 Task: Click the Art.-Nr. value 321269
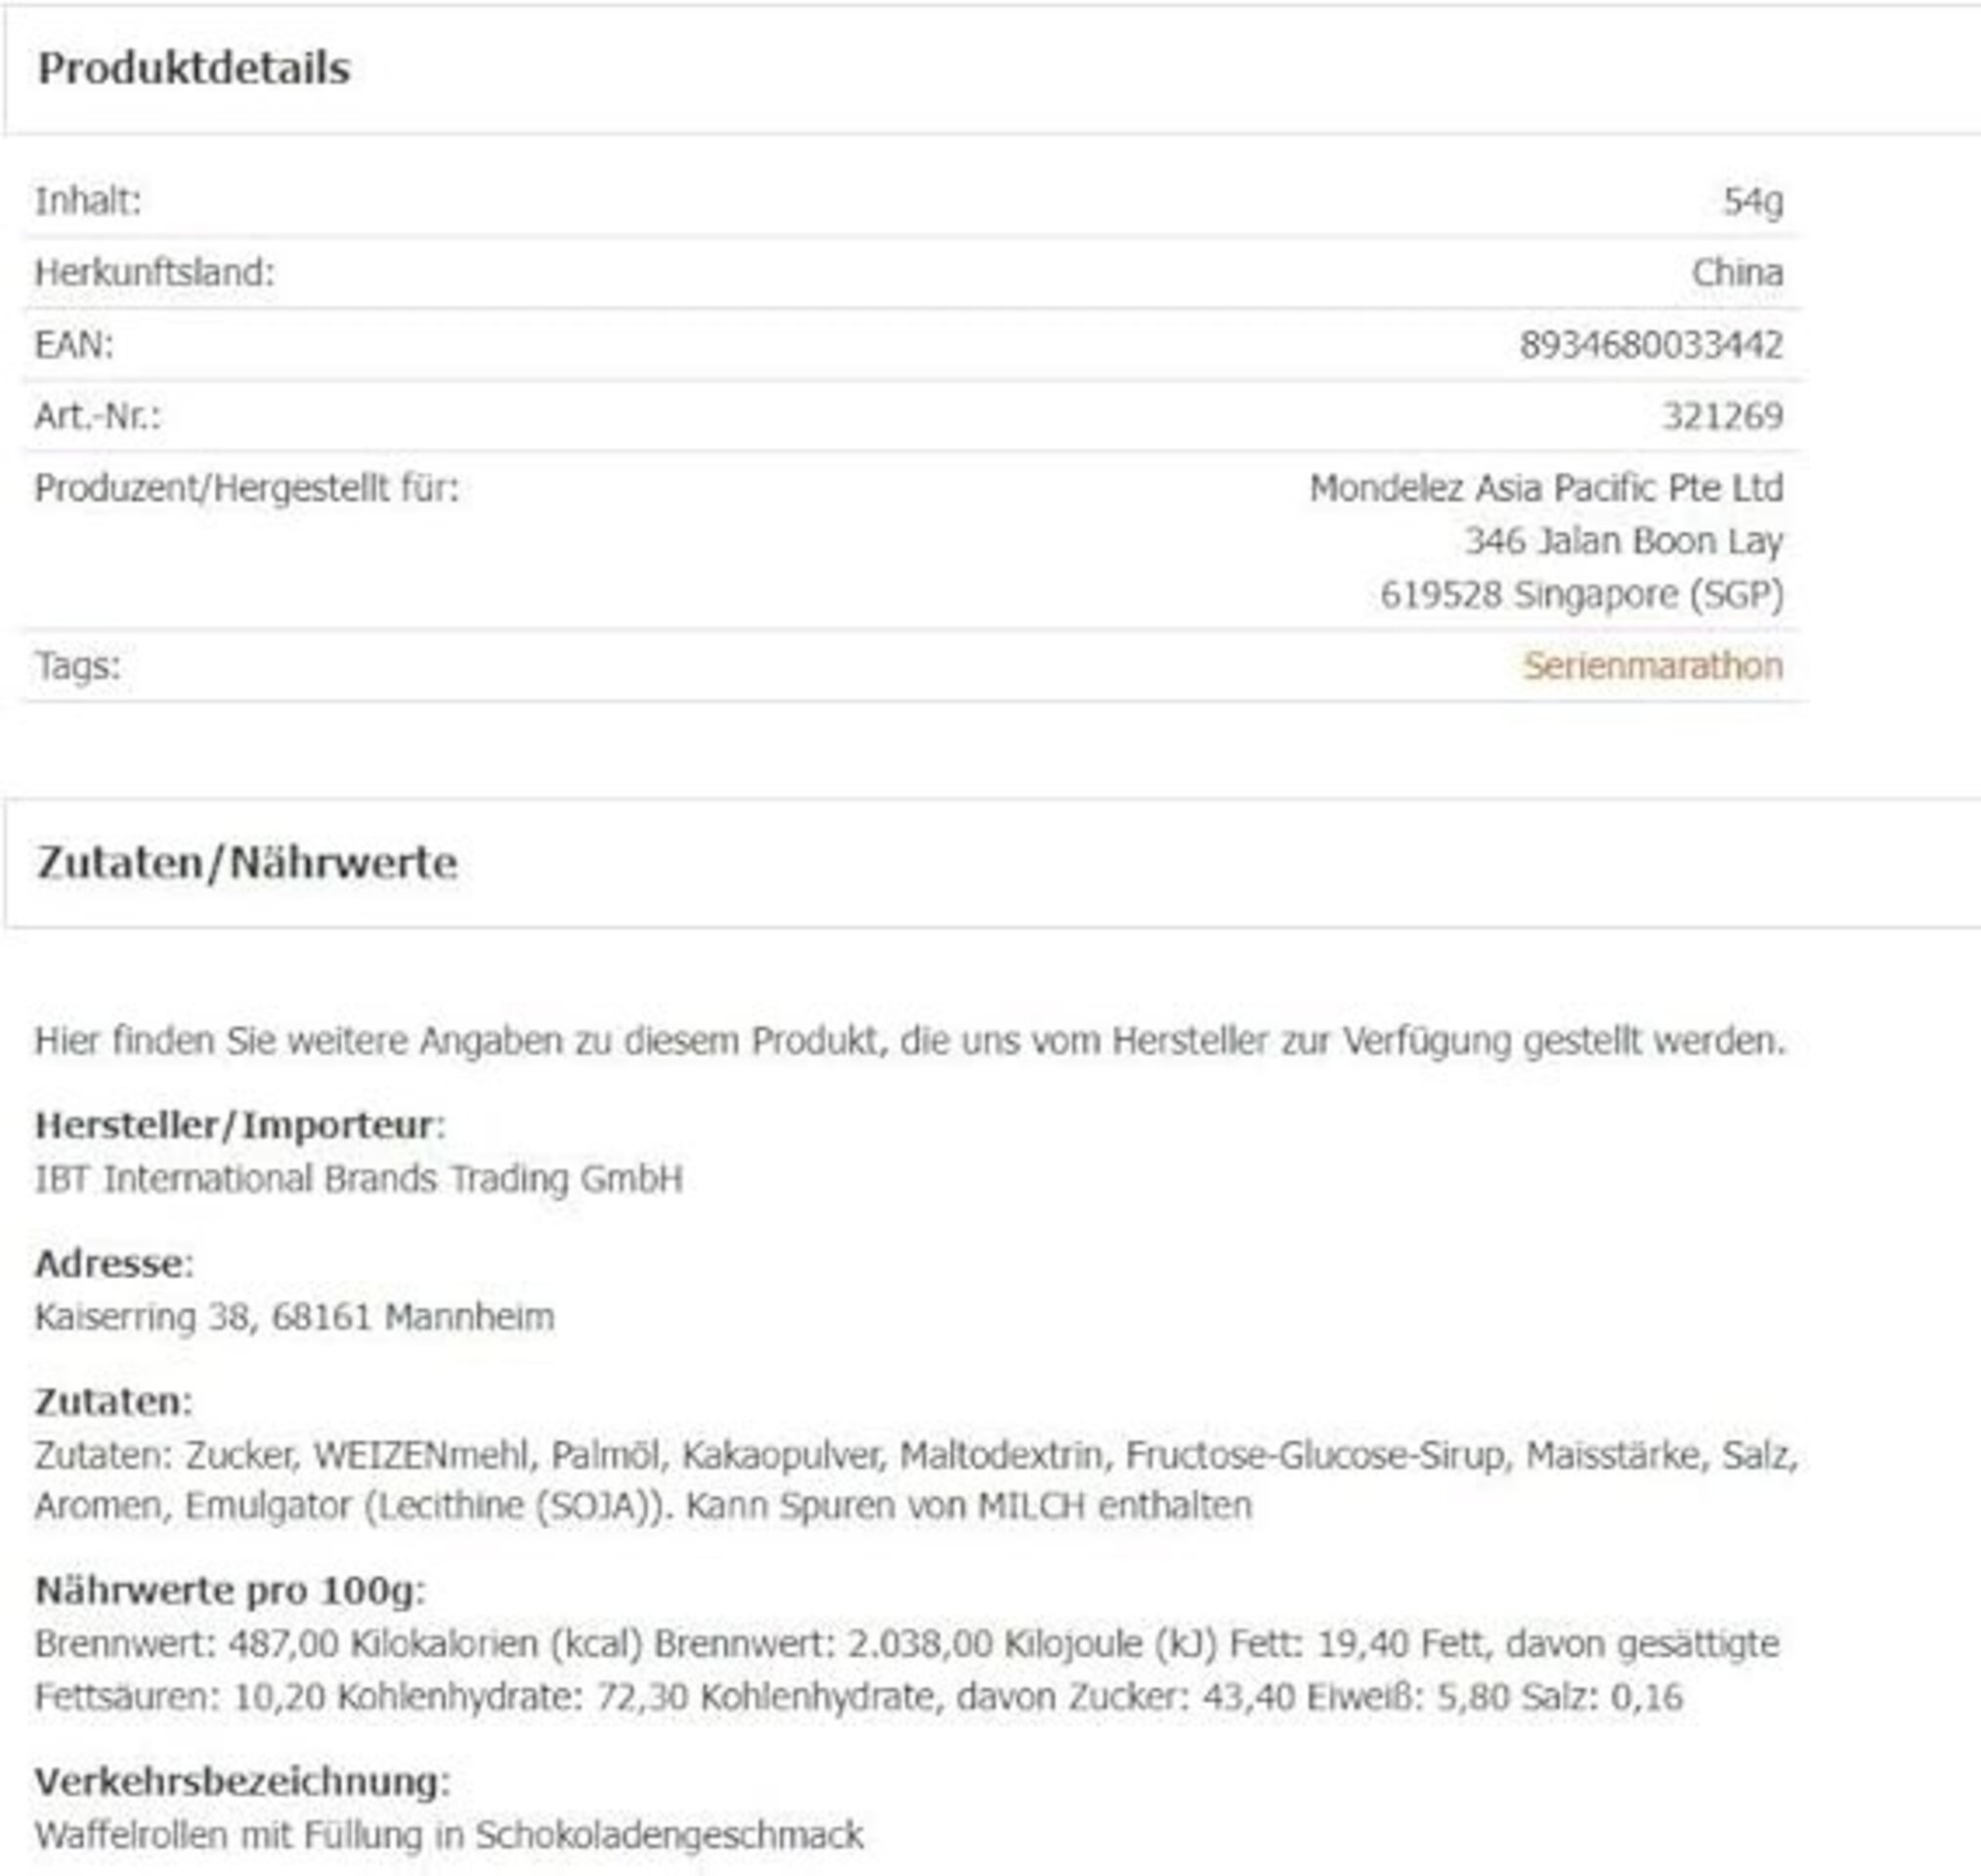[1722, 416]
